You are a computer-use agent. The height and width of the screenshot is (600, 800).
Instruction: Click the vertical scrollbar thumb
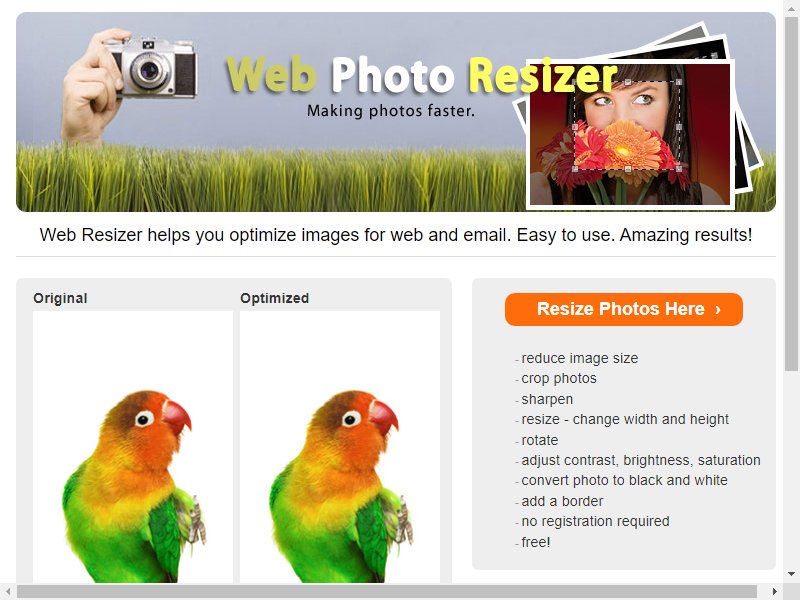pyautogui.click(x=791, y=193)
